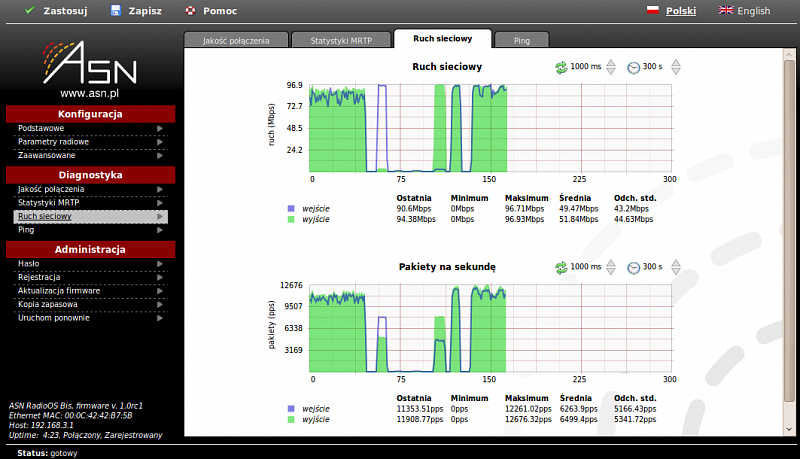Open Podstawowe configuration in sidebar
800x459 pixels.
pos(90,129)
